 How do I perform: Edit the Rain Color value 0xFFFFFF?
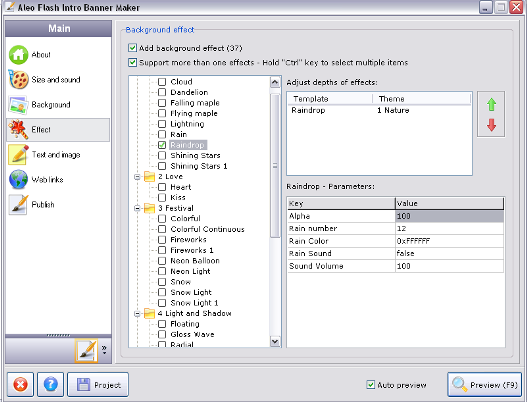click(x=449, y=241)
